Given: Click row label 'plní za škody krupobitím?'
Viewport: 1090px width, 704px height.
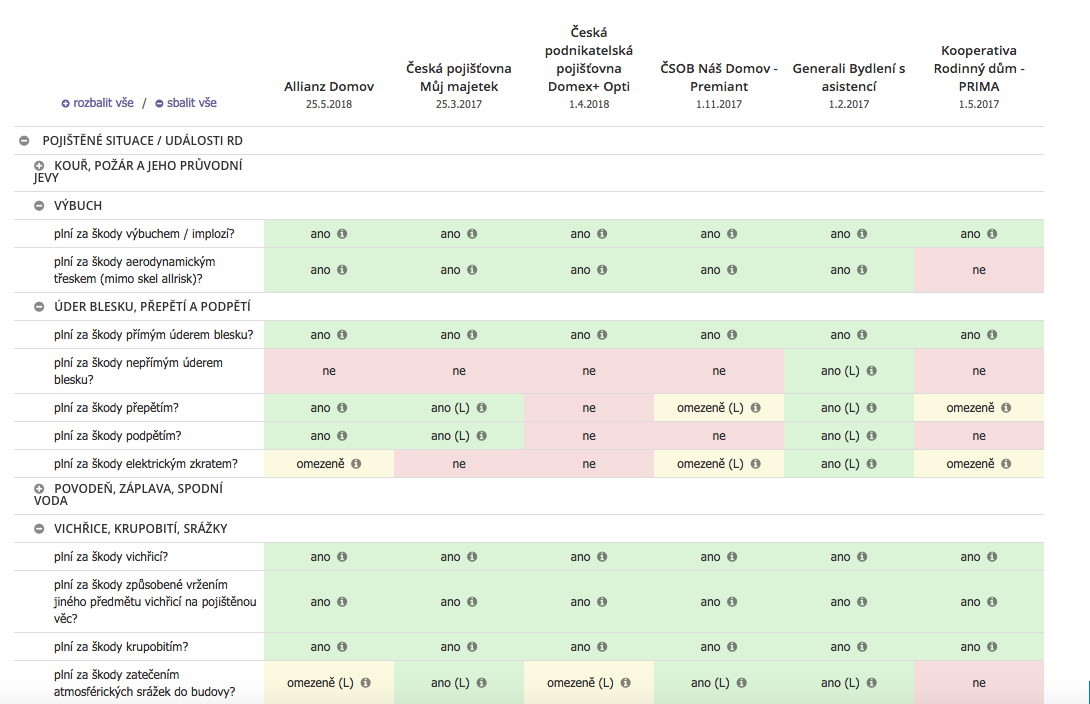Looking at the screenshot, I should click(x=121, y=646).
